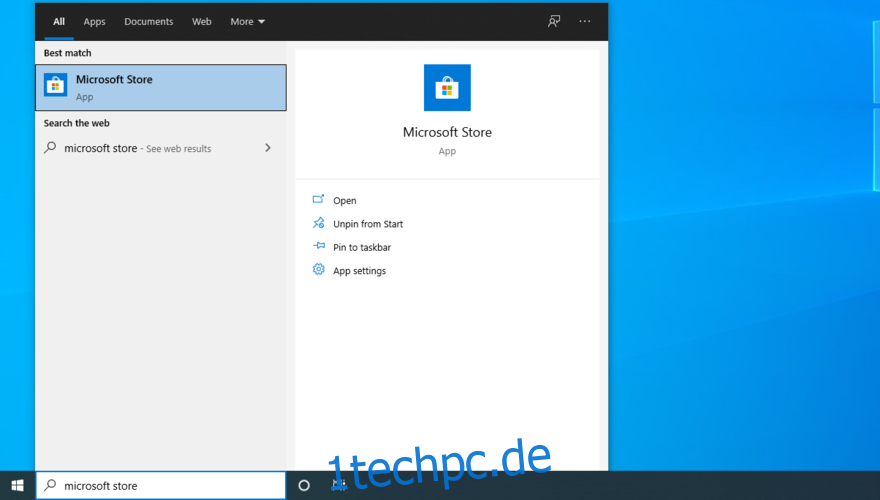The width and height of the screenshot is (880, 500).
Task: Open App settings
Action: pyautogui.click(x=360, y=271)
